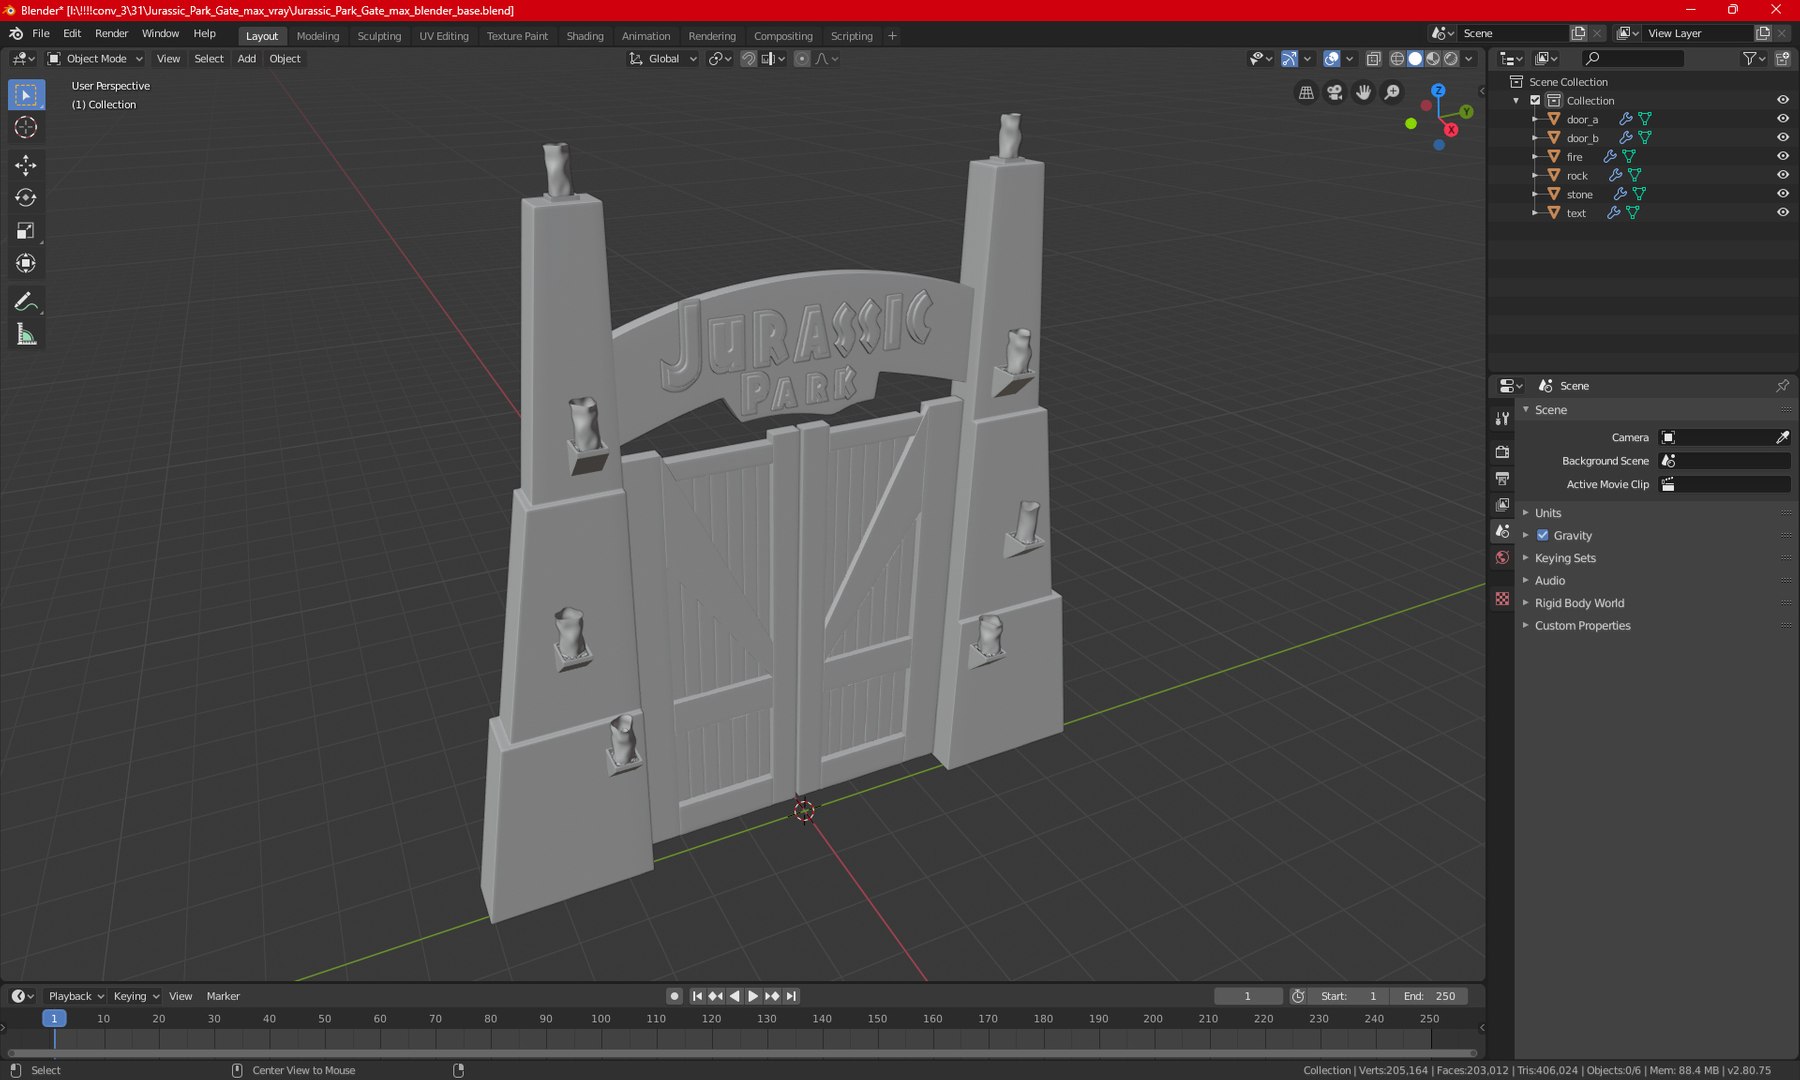The width and height of the screenshot is (1800, 1080).
Task: Switch to the UV Editing workspace tab
Action: point(444,36)
